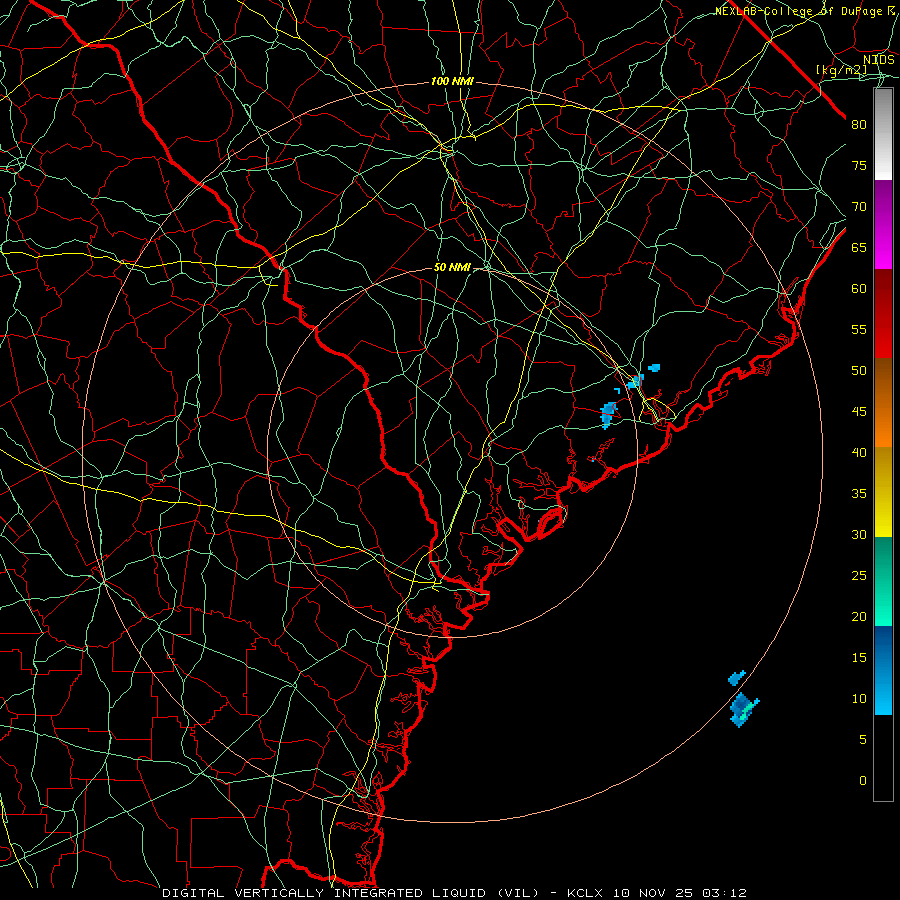Click the 80 value on the scale
Viewport: 900px width, 900px height.
[x=859, y=125]
